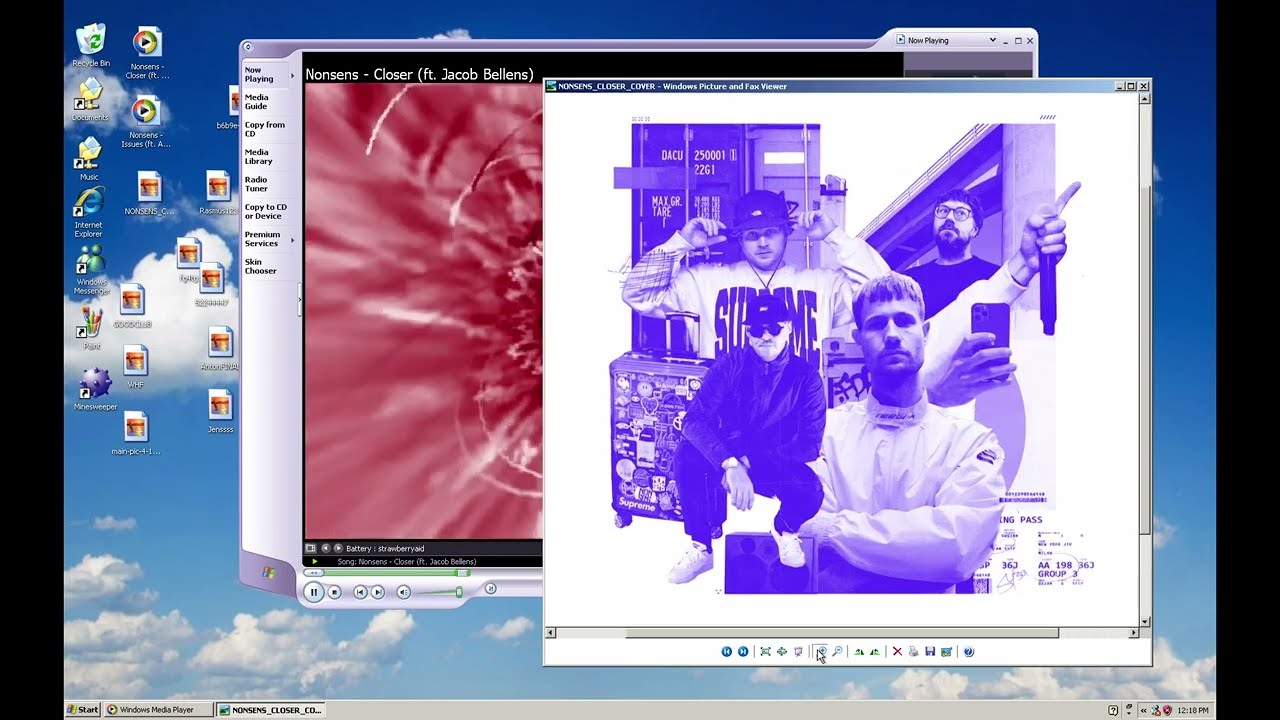Select previous visualization
Image resolution: width=1280 pixels, height=720 pixels.
pyautogui.click(x=326, y=548)
